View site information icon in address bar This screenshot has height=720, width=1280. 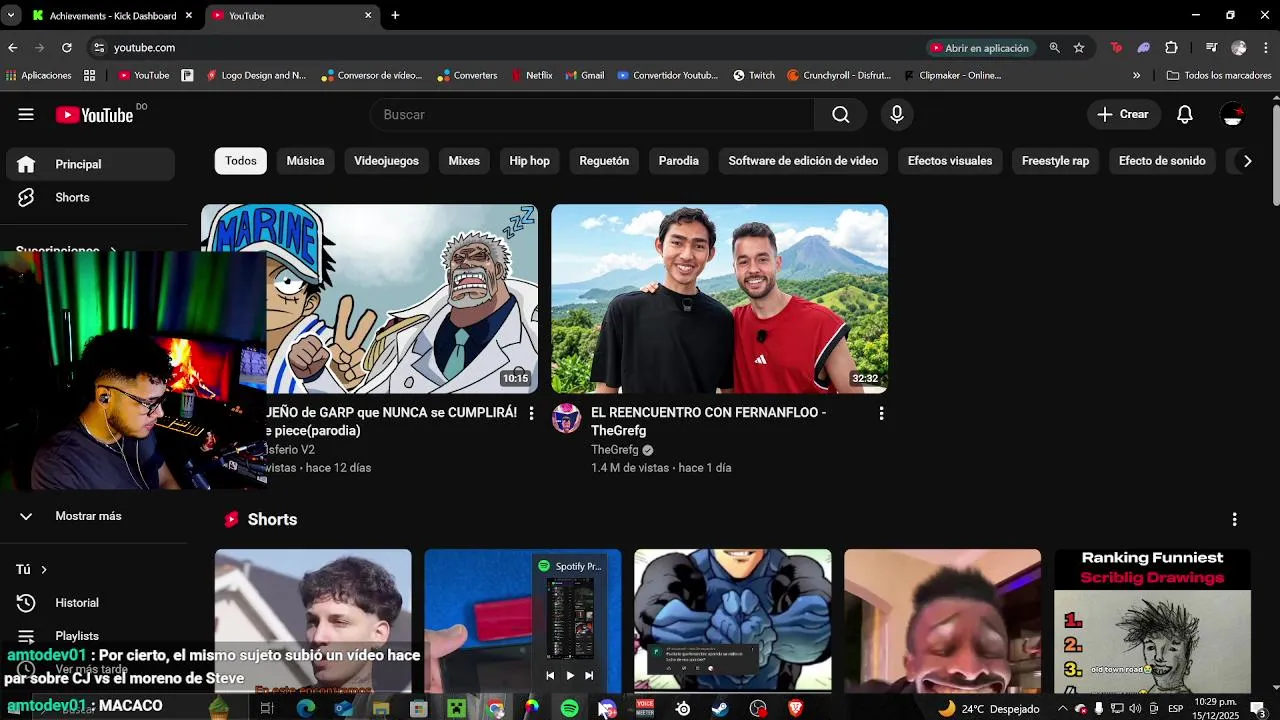98,47
